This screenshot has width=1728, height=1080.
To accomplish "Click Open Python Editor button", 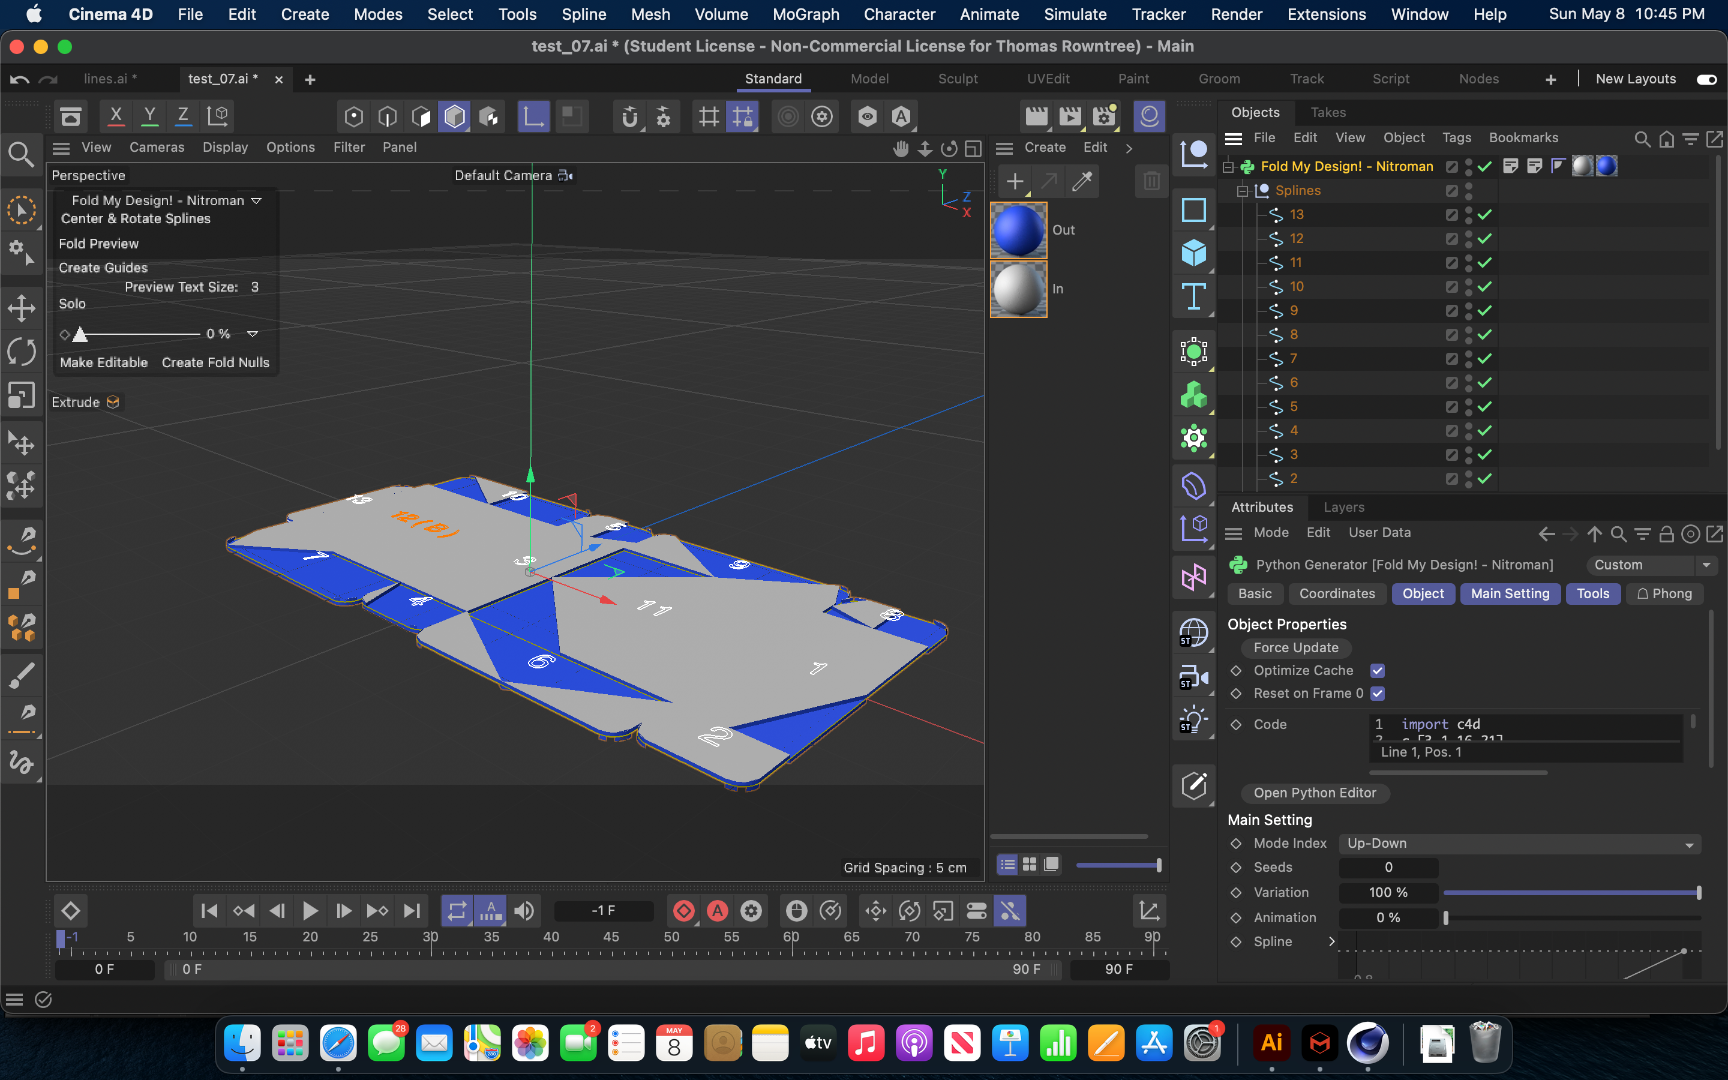I will [1315, 793].
